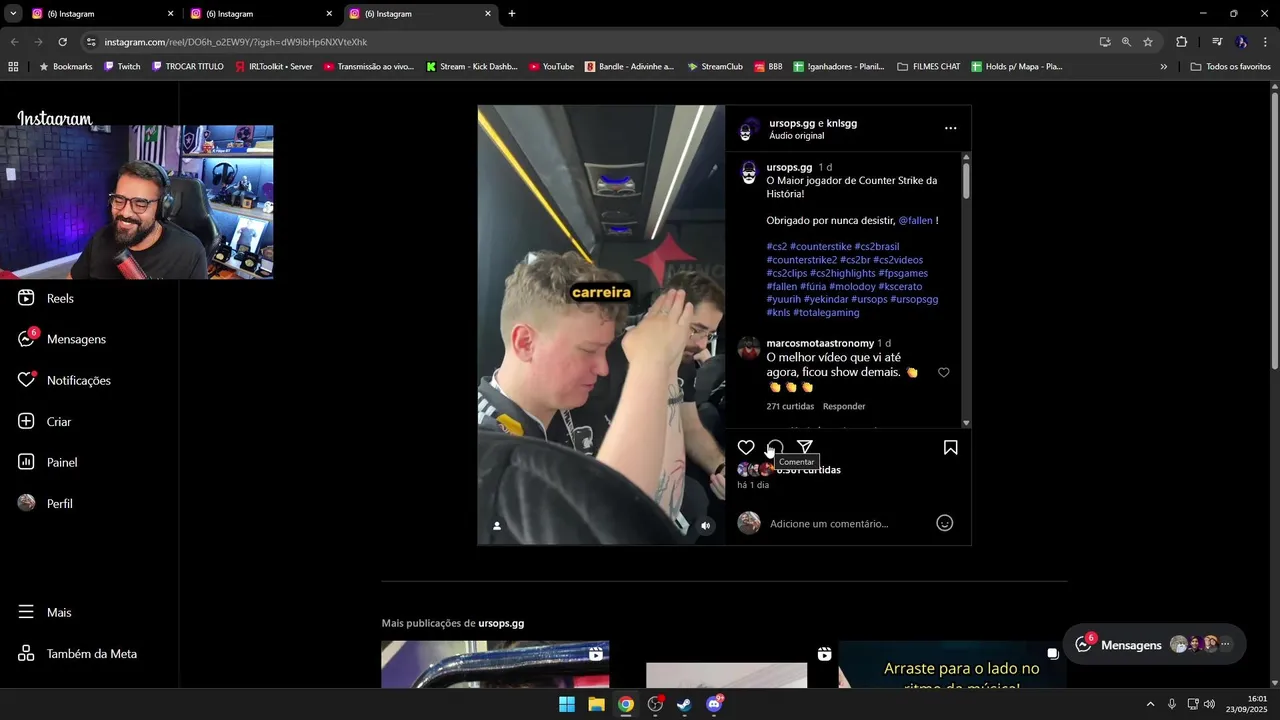The height and width of the screenshot is (720, 1280).
Task: Share the reel with paper plane icon
Action: point(805,447)
